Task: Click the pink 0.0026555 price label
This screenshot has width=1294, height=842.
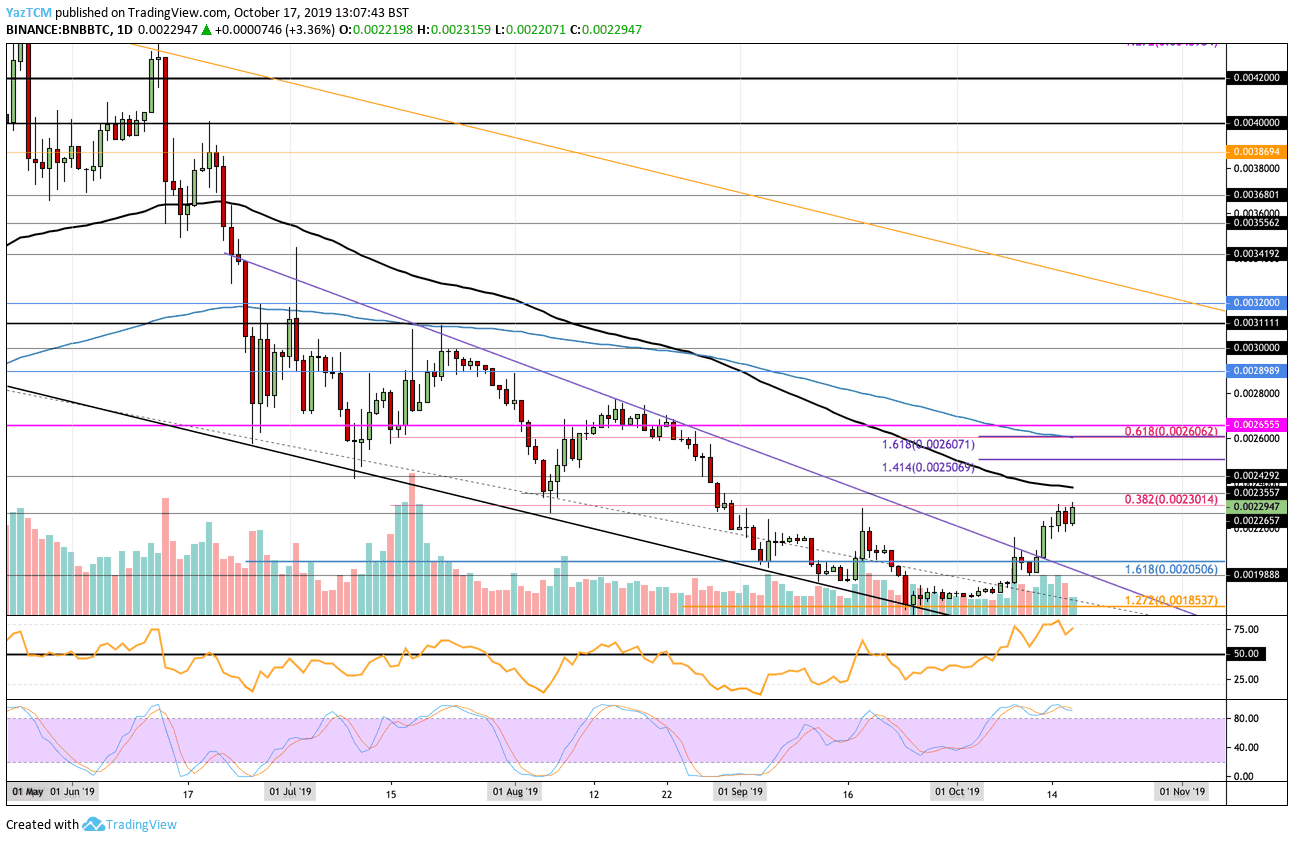Action: click(x=1256, y=425)
